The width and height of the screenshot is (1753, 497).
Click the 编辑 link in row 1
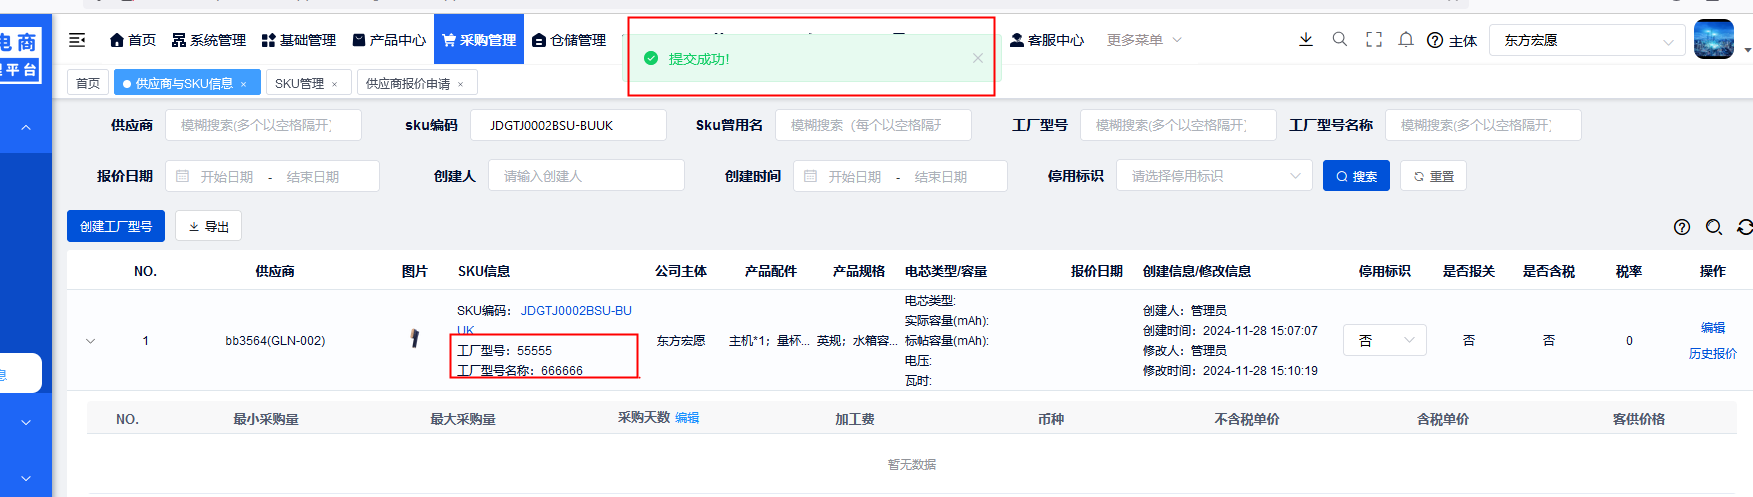click(x=1713, y=328)
